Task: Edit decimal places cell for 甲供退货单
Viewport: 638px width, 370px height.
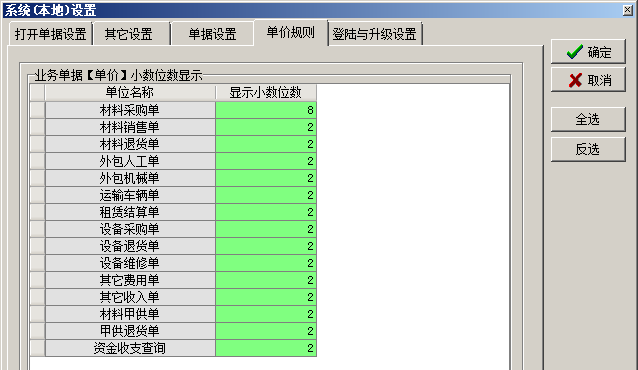Action: pyautogui.click(x=266, y=331)
